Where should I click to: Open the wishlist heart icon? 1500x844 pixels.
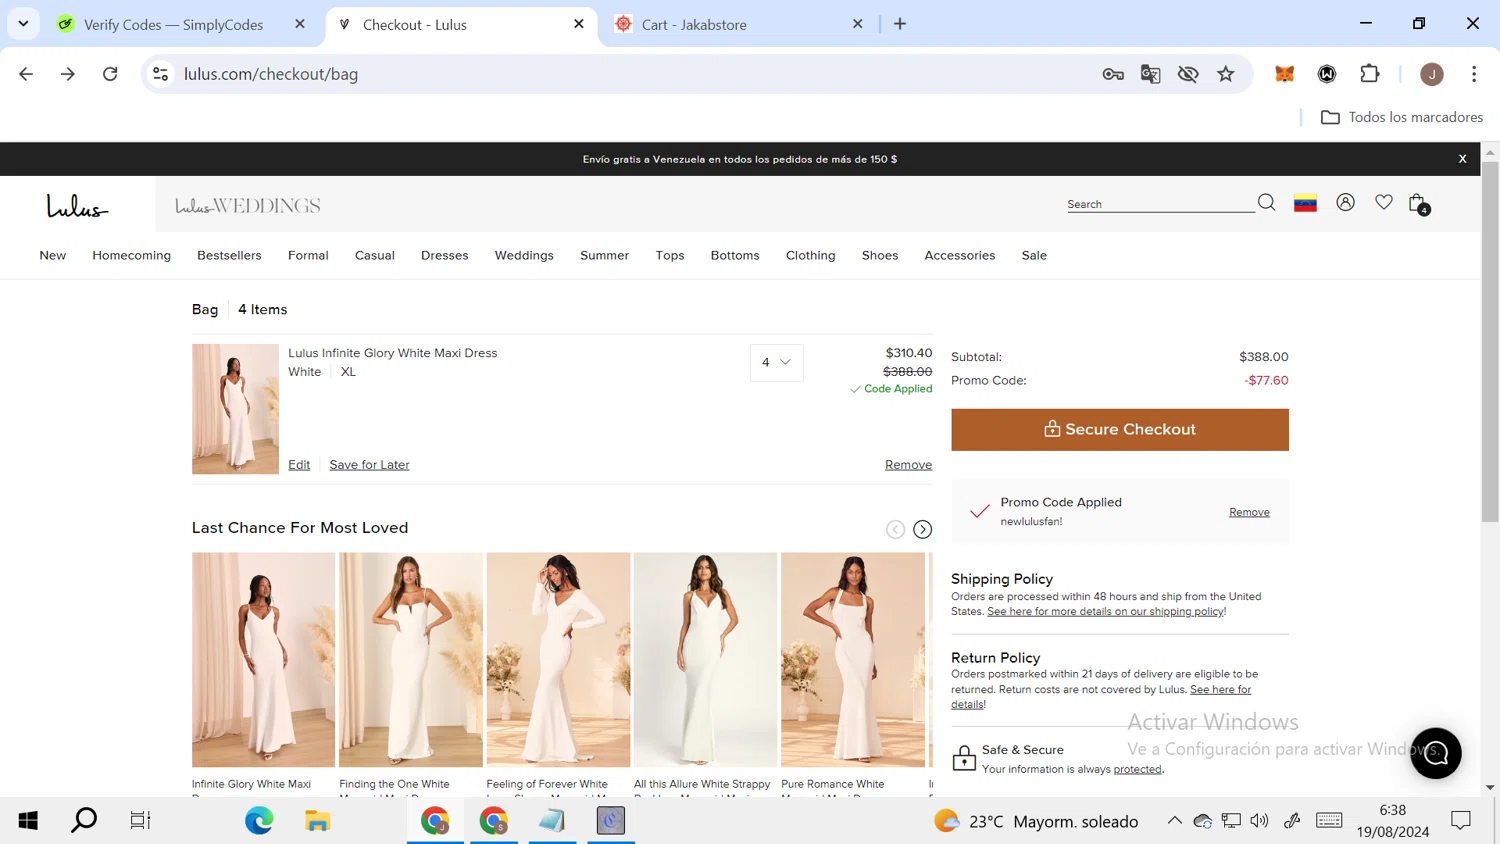pos(1383,203)
